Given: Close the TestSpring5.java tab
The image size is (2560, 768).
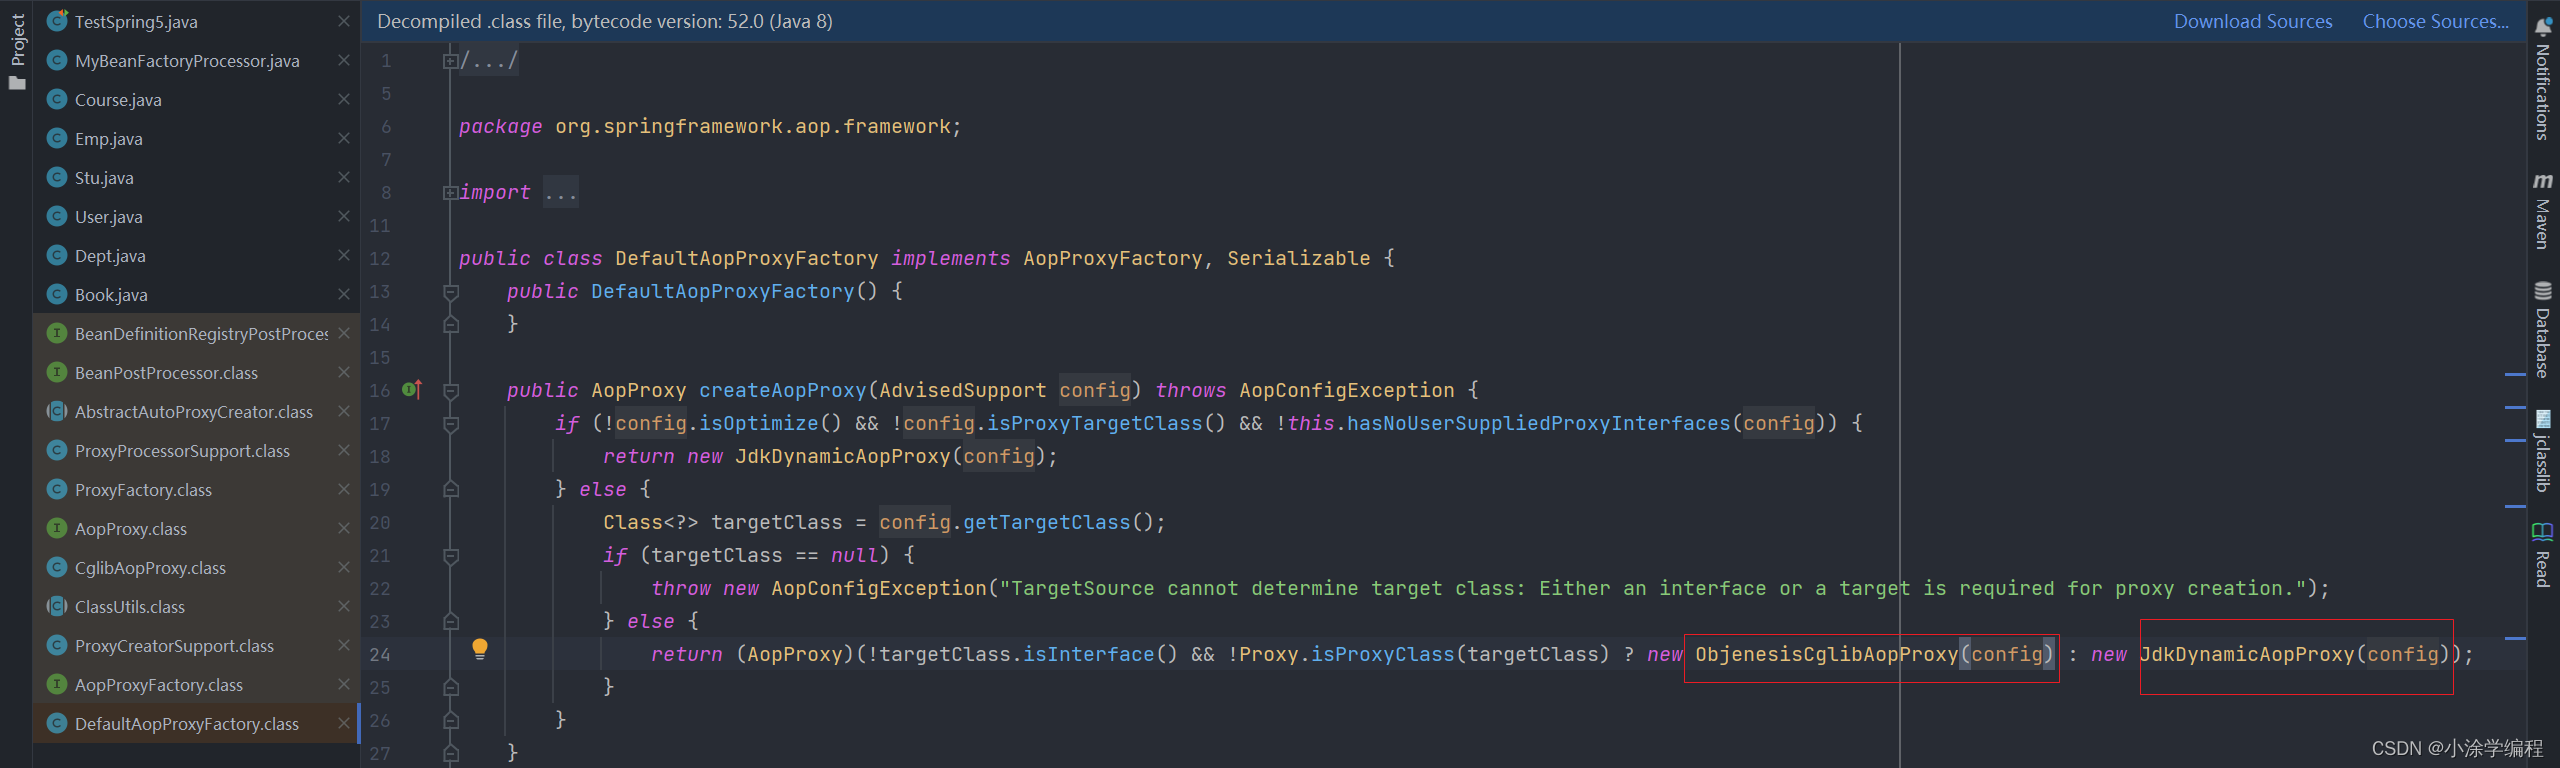Looking at the screenshot, I should click(x=344, y=21).
